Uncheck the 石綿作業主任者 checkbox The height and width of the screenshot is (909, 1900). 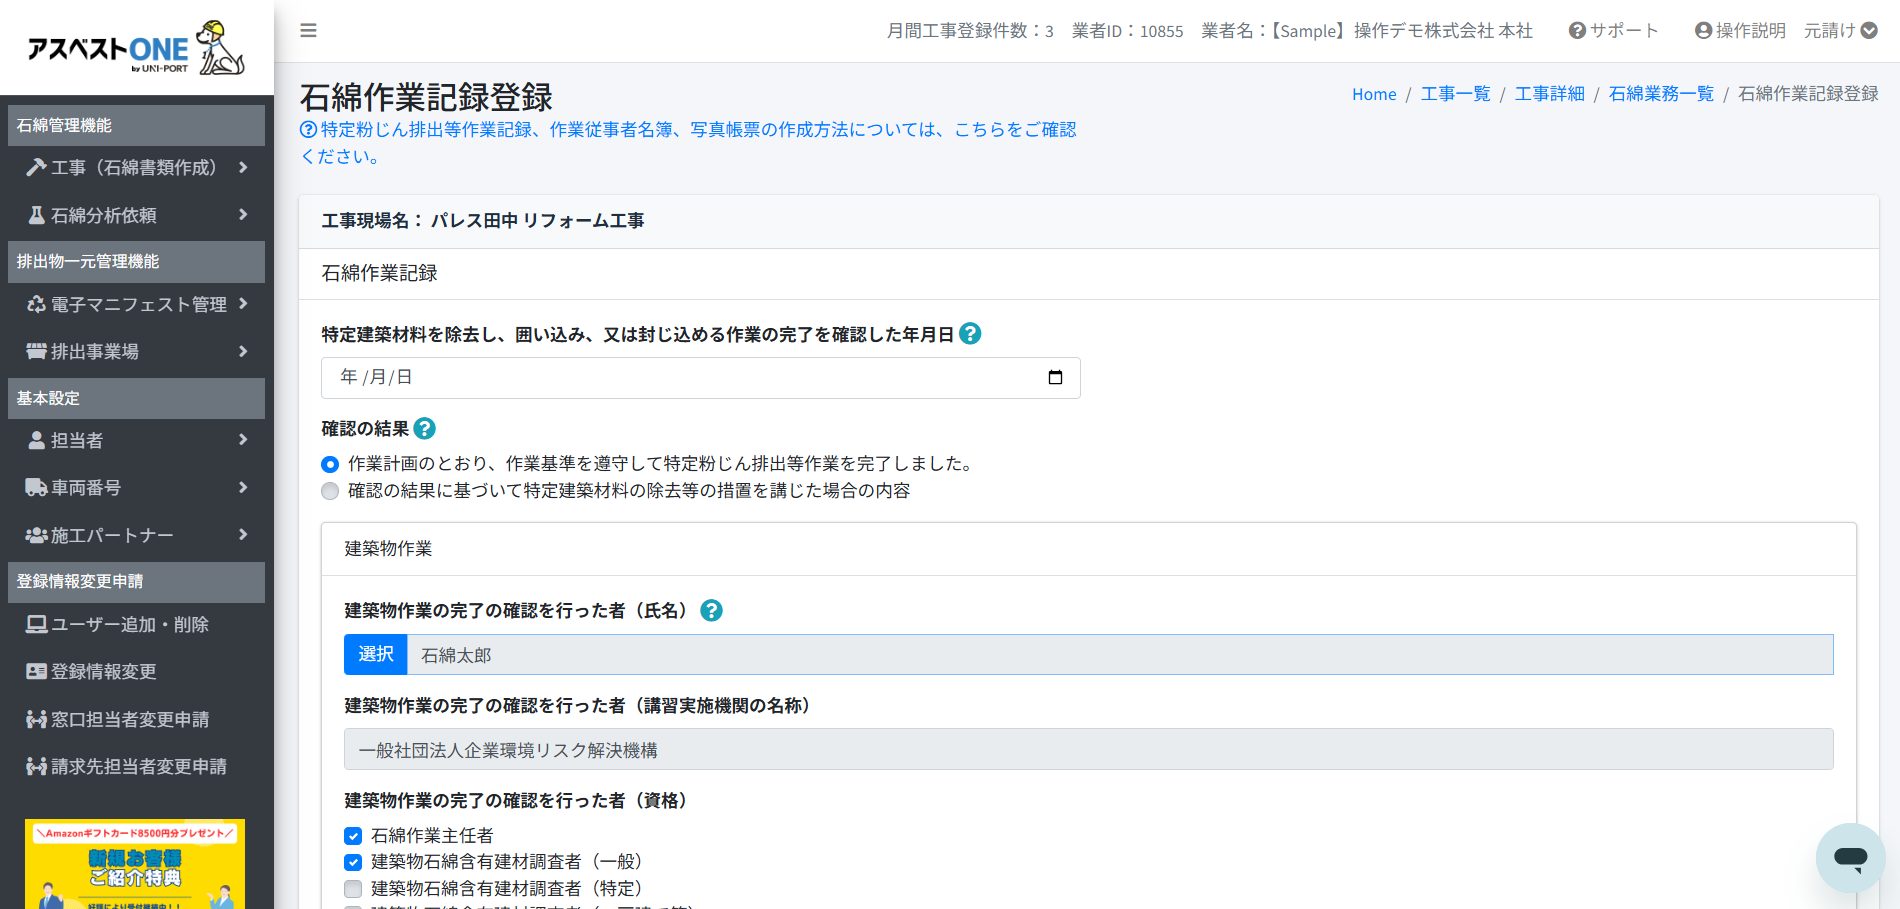(353, 836)
